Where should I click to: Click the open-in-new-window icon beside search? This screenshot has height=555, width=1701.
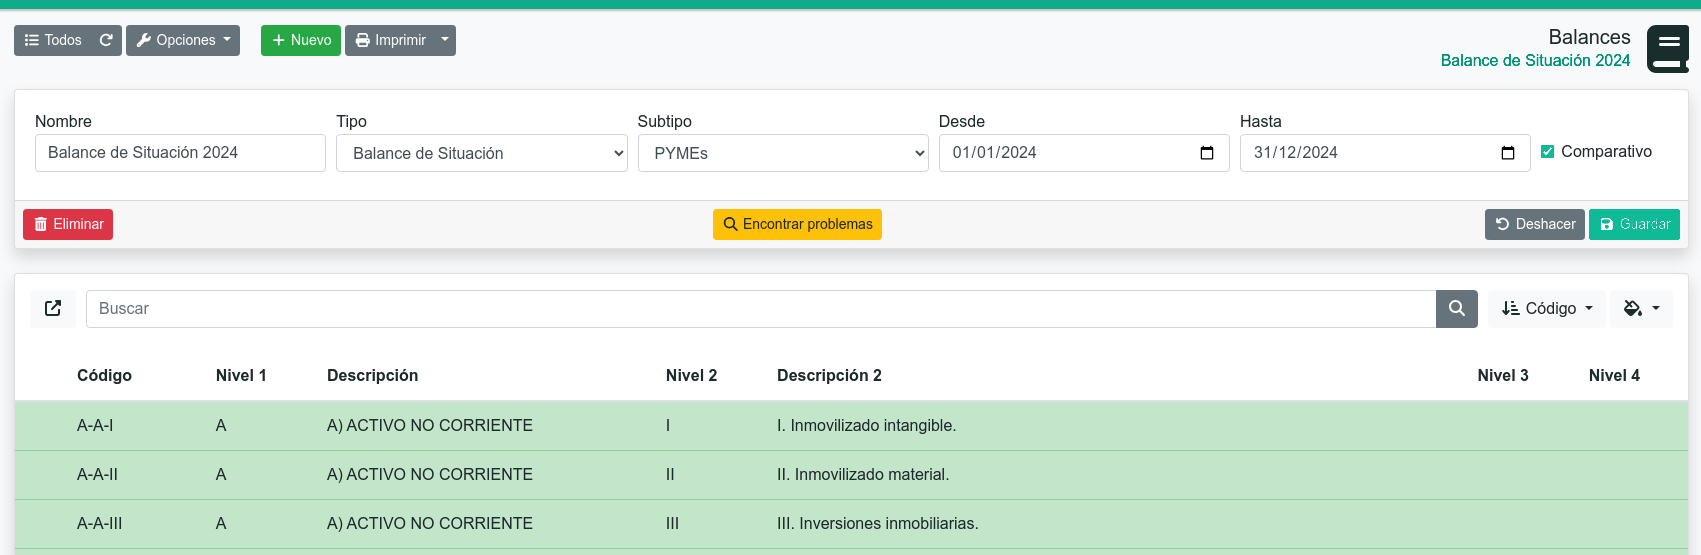click(53, 308)
